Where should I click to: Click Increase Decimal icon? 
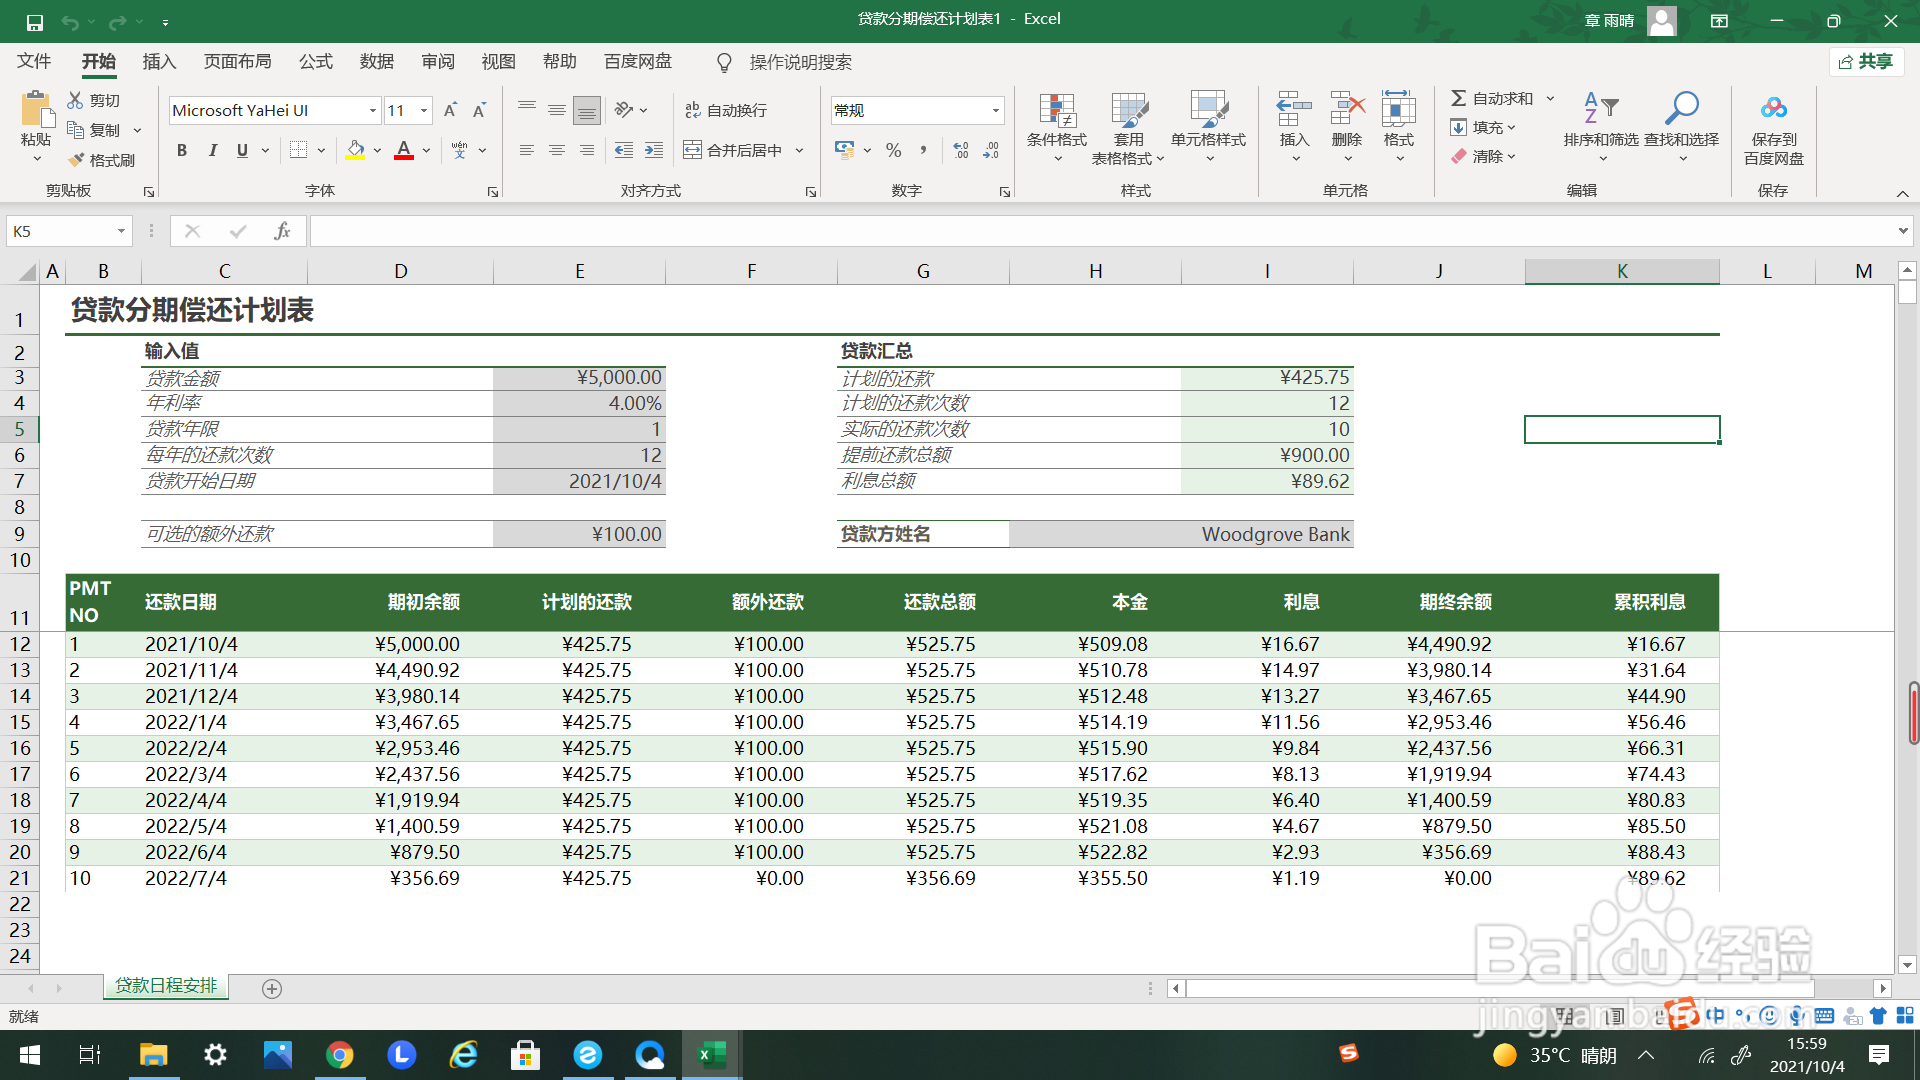(x=960, y=150)
